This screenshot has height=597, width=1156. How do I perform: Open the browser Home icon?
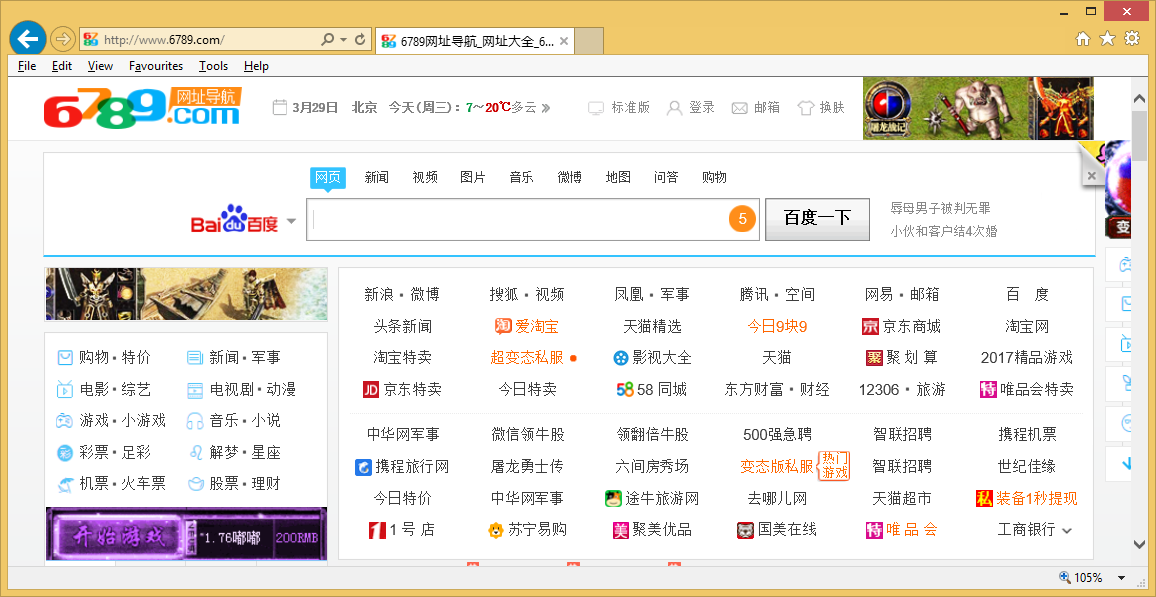[x=1083, y=39]
